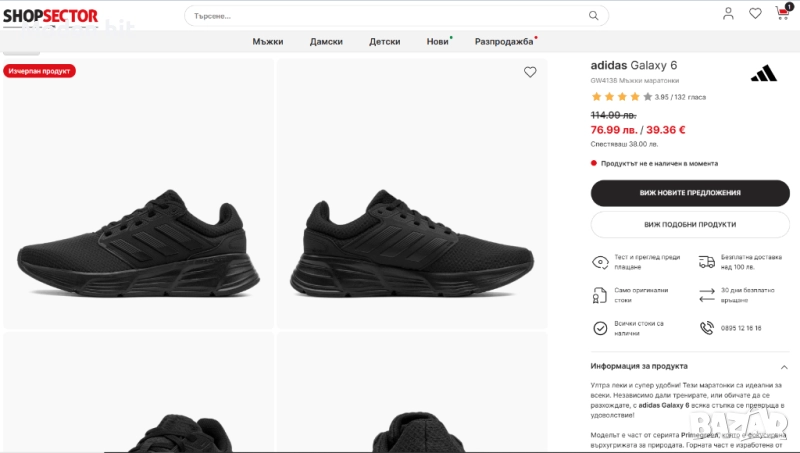Collapse the Информация за продукта section

(784, 367)
